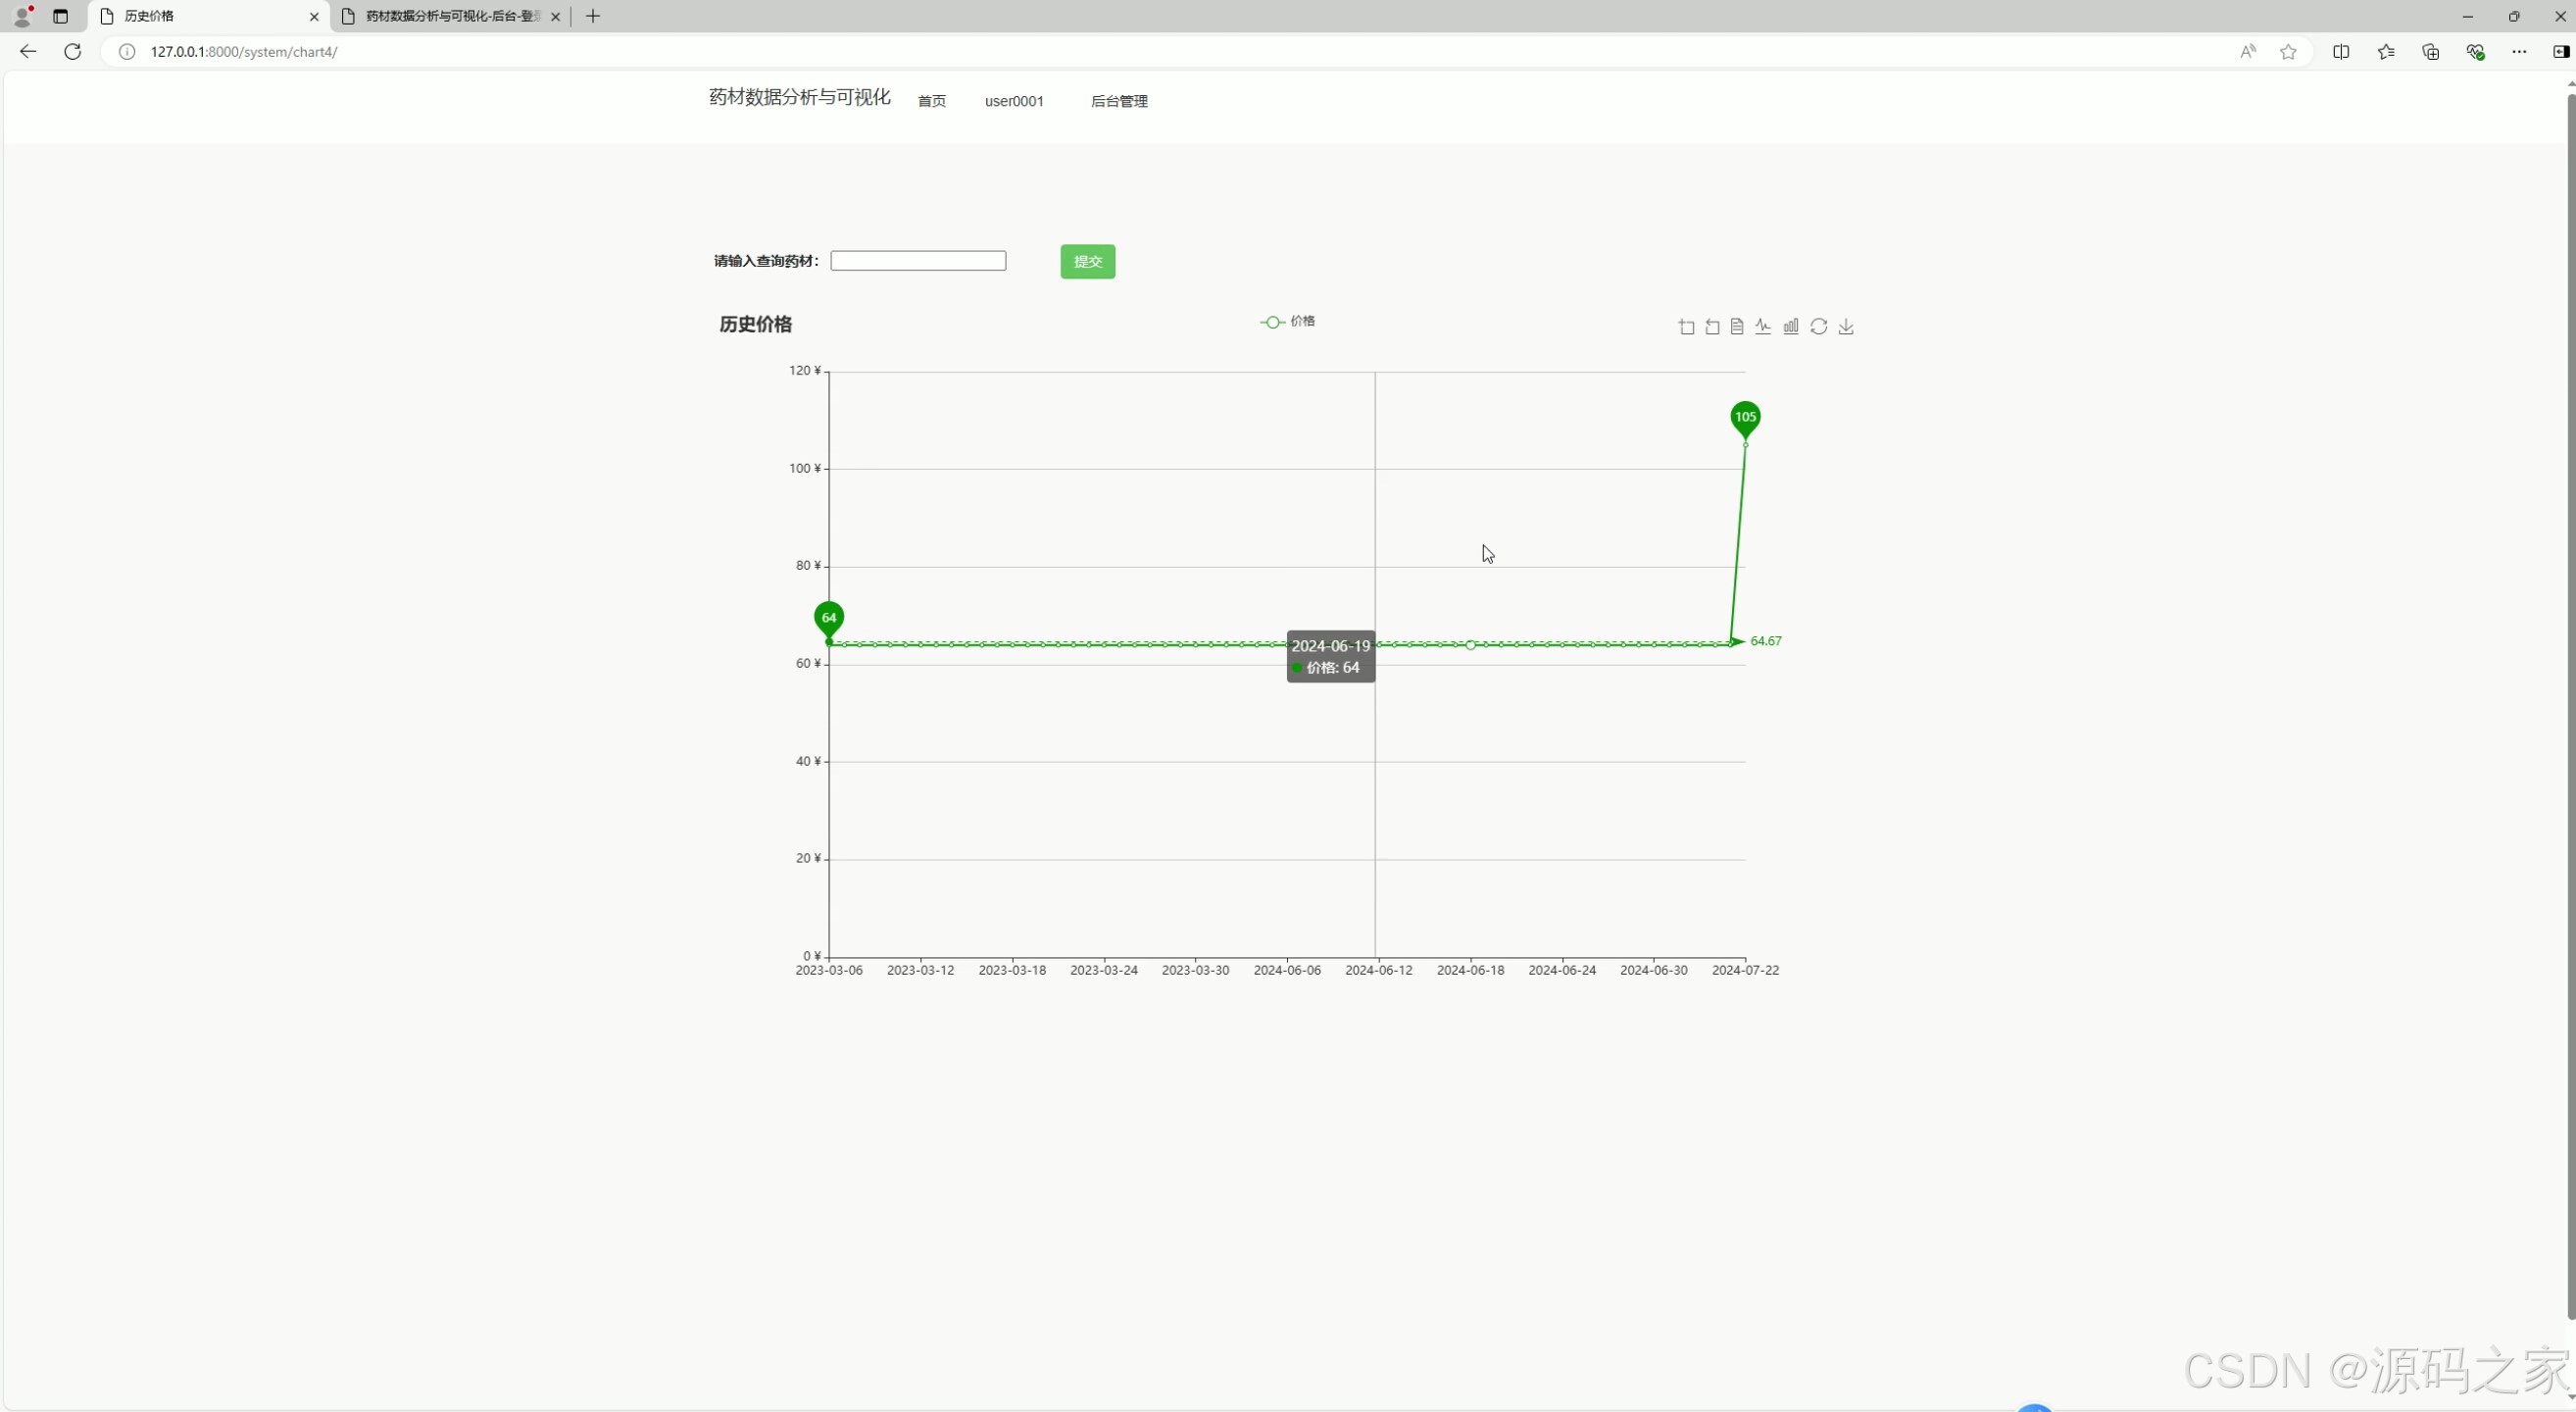Open the chart data view icon
Image resolution: width=2576 pixels, height=1412 pixels.
(x=1737, y=327)
